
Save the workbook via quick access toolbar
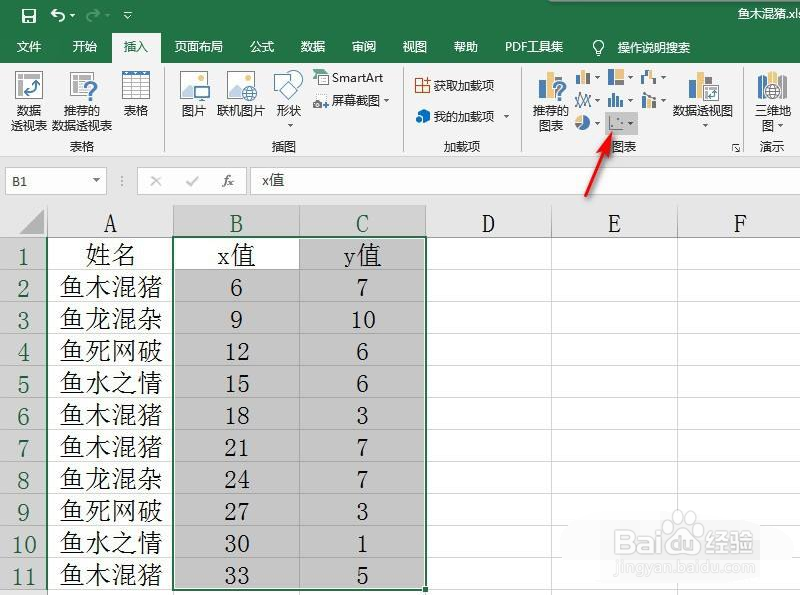tap(28, 14)
